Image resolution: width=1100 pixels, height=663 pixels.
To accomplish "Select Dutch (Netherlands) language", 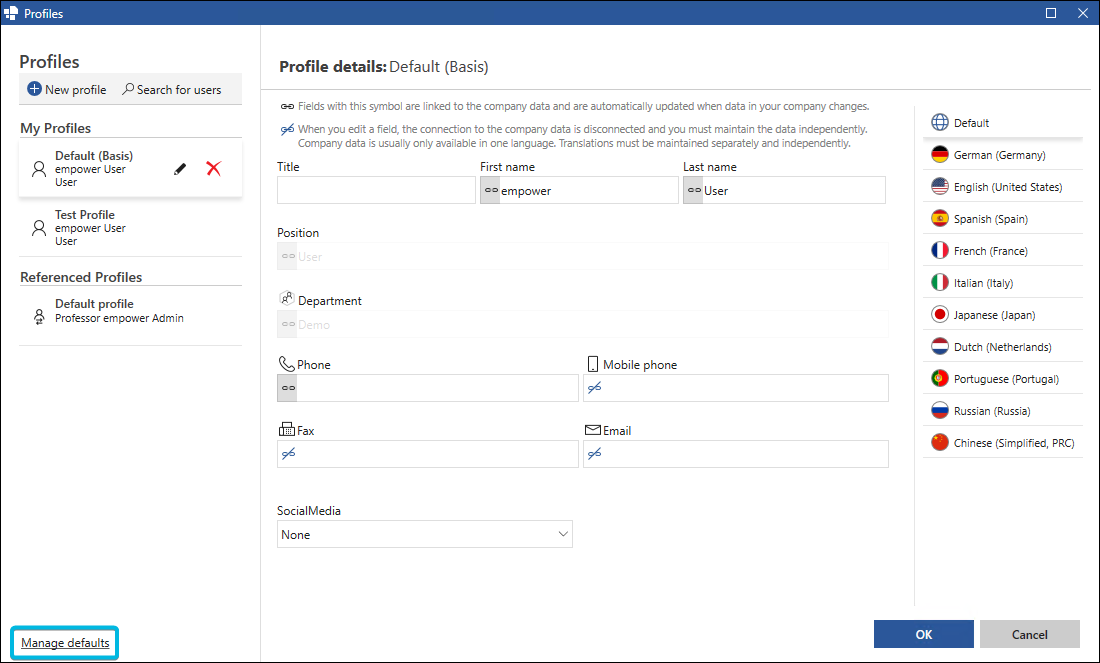I will coord(1003,347).
